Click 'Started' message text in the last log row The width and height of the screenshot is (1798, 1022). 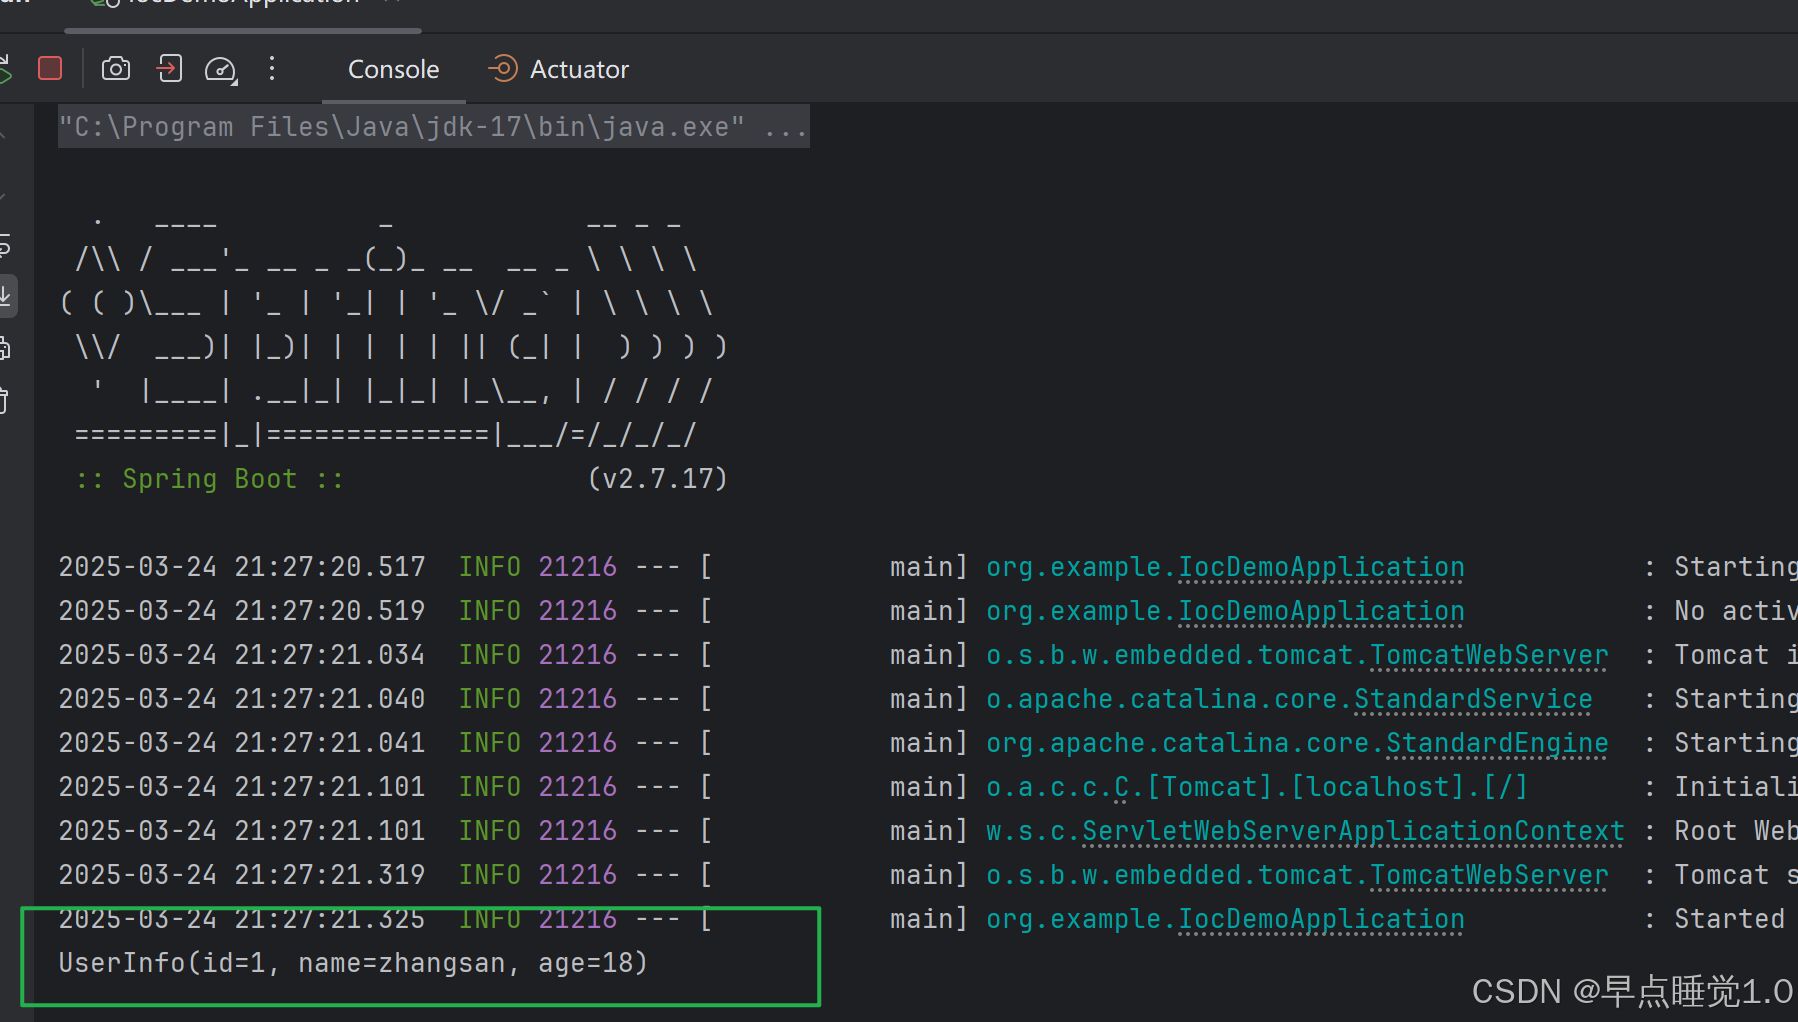click(1729, 919)
